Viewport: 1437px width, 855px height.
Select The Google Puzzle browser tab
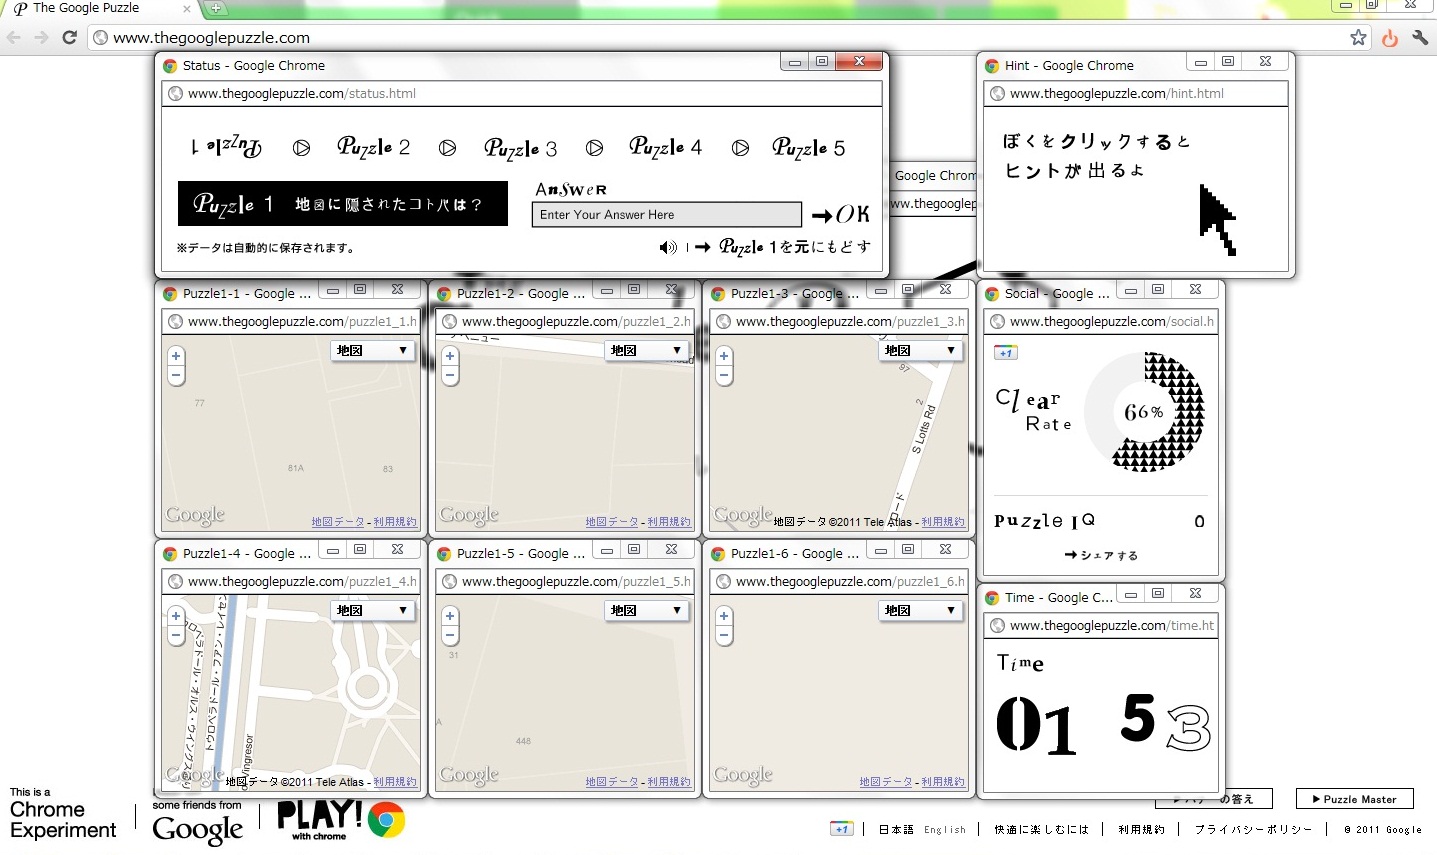(x=100, y=8)
